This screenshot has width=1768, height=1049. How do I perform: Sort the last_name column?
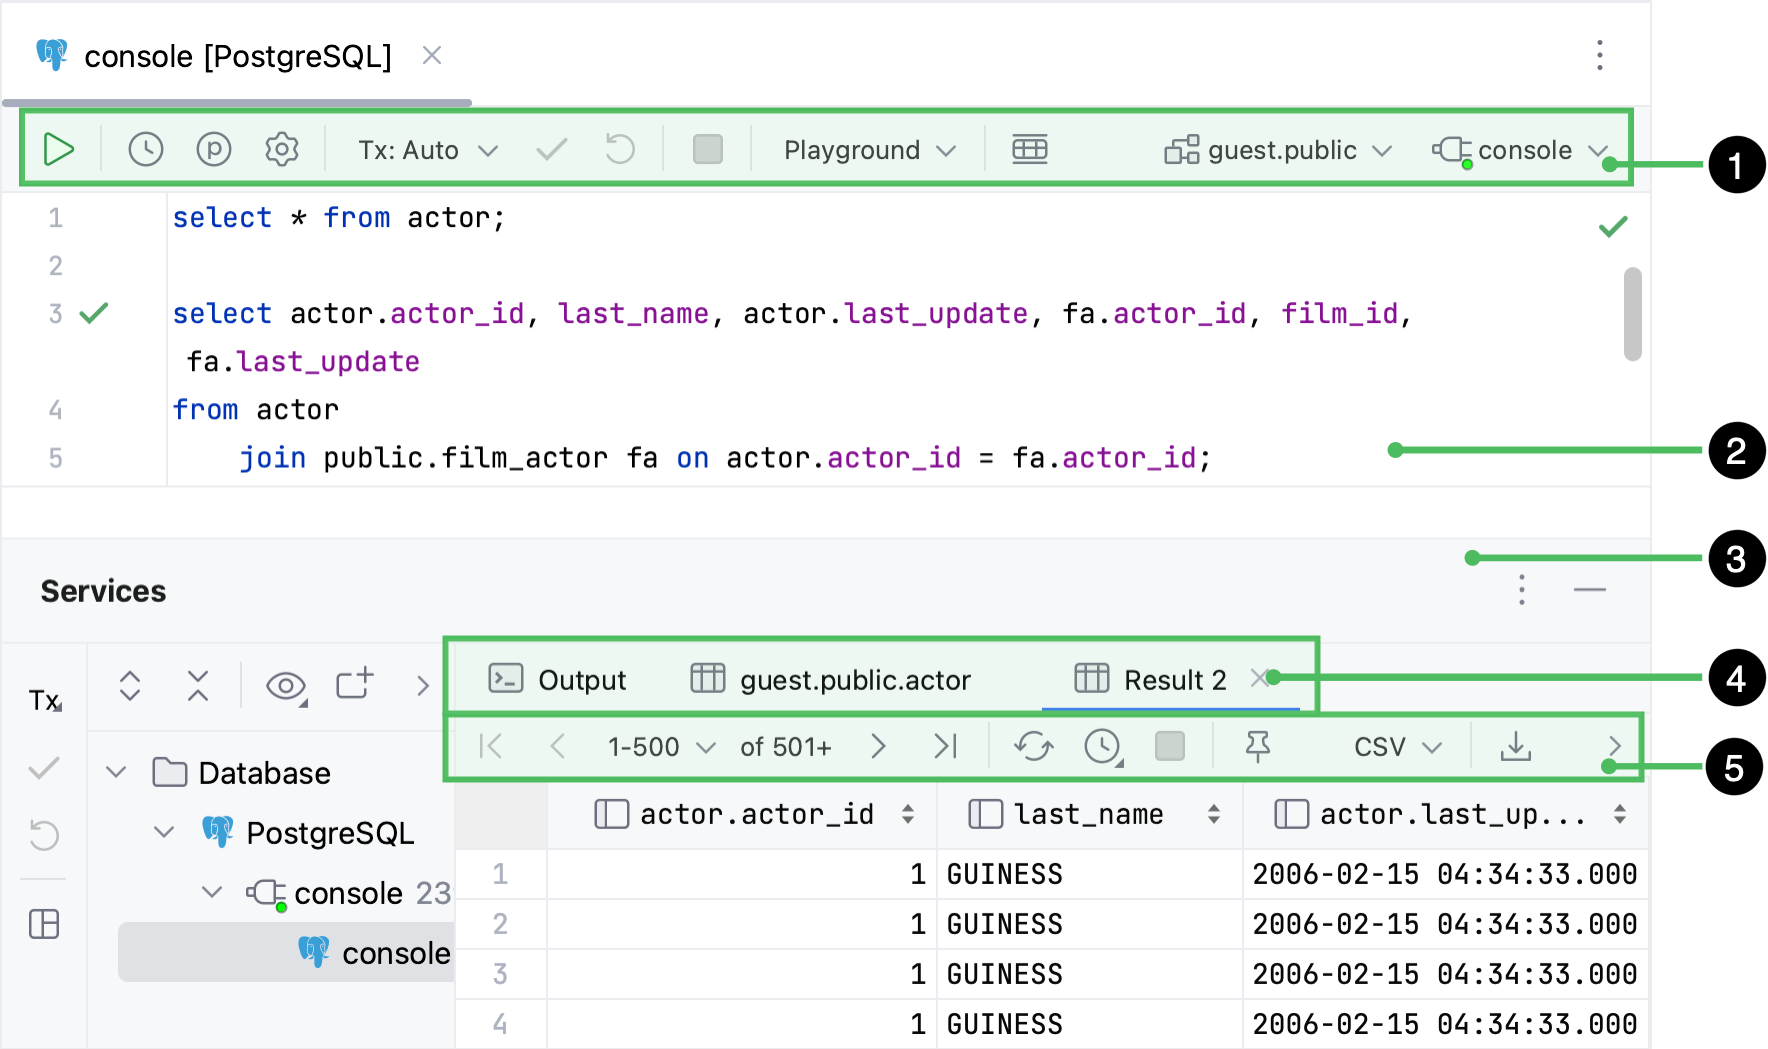pos(1213,813)
